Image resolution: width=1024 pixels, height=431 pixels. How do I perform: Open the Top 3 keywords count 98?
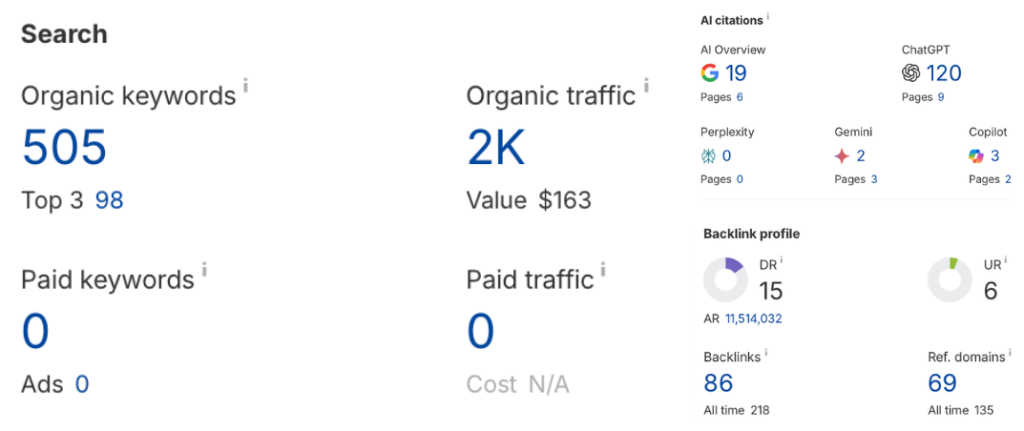(x=109, y=200)
